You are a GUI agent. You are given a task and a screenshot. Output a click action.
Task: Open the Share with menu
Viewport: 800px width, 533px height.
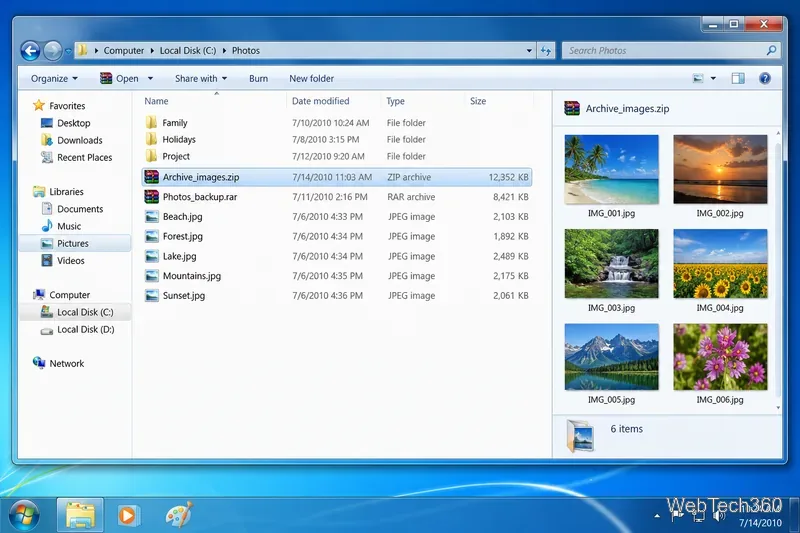(x=201, y=79)
